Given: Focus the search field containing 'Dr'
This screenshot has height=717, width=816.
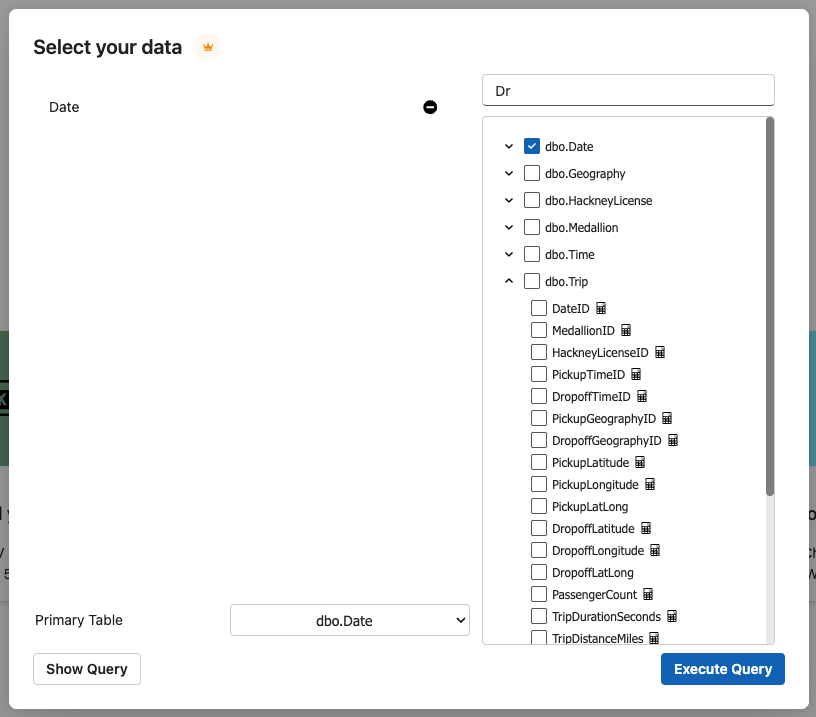Looking at the screenshot, I should tap(628, 90).
